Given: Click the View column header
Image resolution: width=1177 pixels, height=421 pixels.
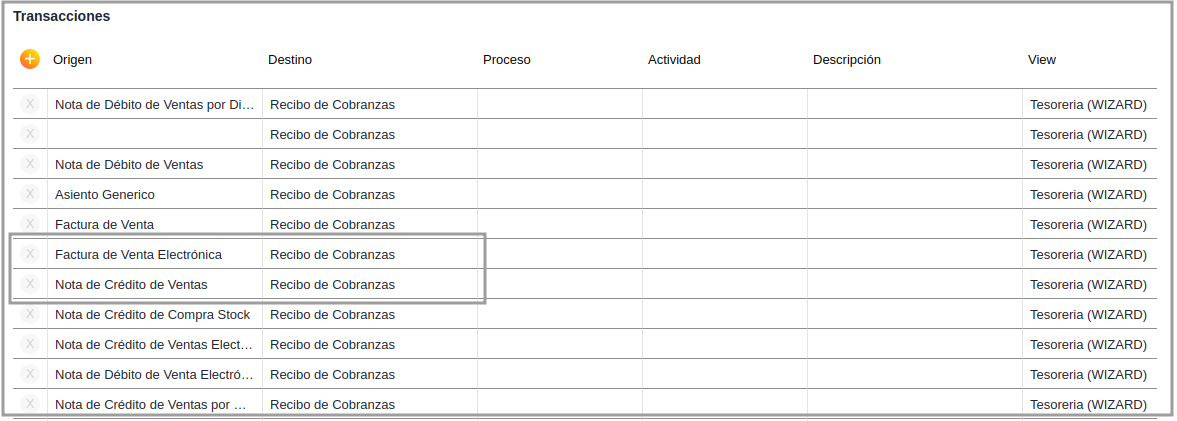Looking at the screenshot, I should pyautogui.click(x=1042, y=60).
